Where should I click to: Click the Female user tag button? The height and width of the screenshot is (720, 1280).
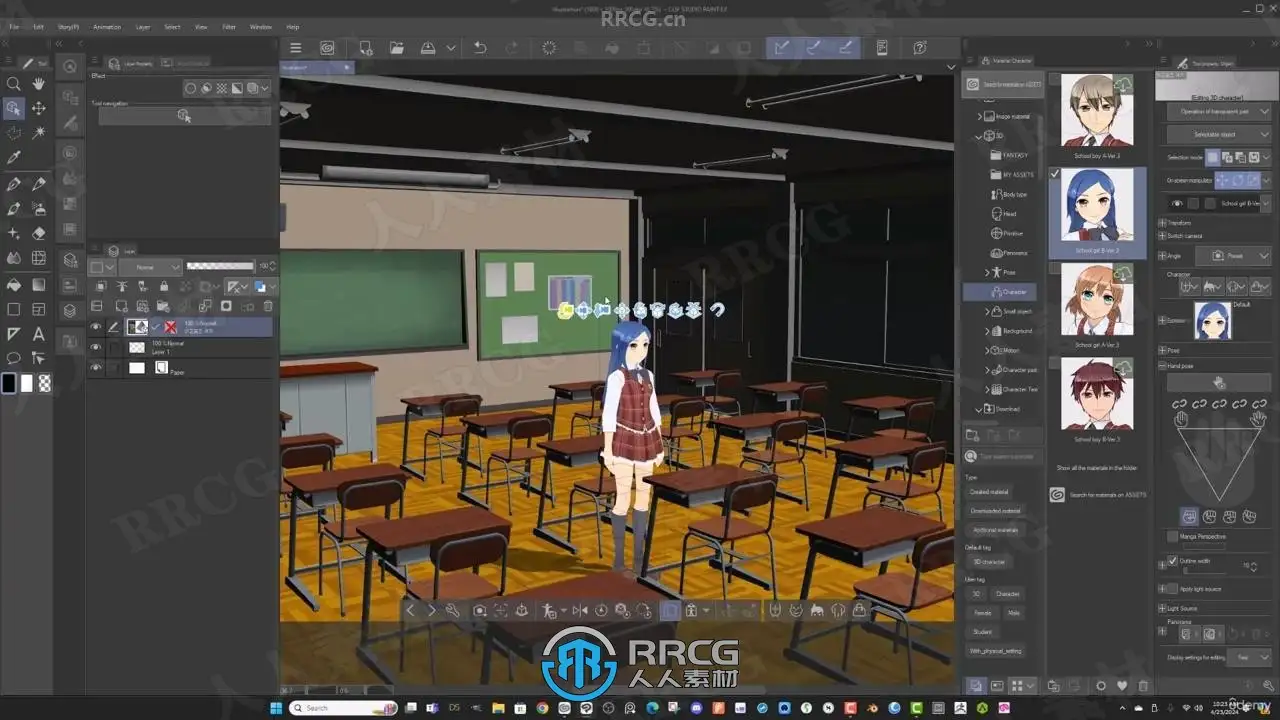click(982, 613)
